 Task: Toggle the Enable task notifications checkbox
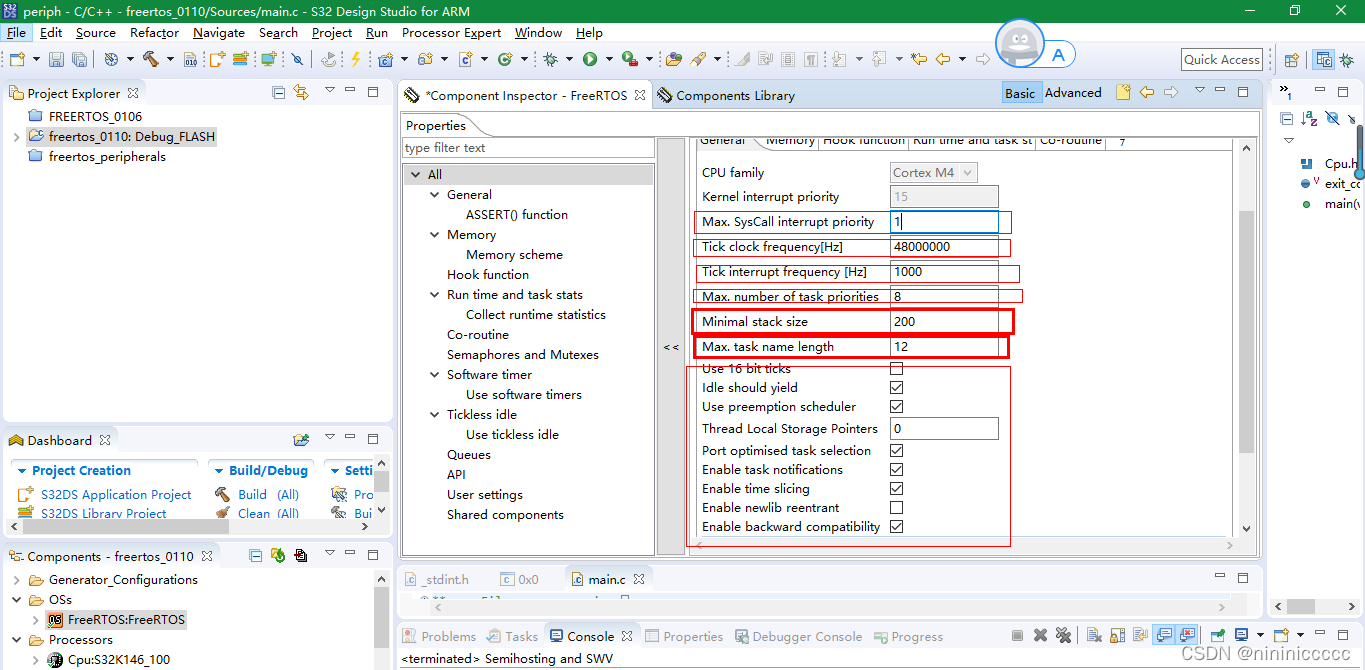coord(896,470)
